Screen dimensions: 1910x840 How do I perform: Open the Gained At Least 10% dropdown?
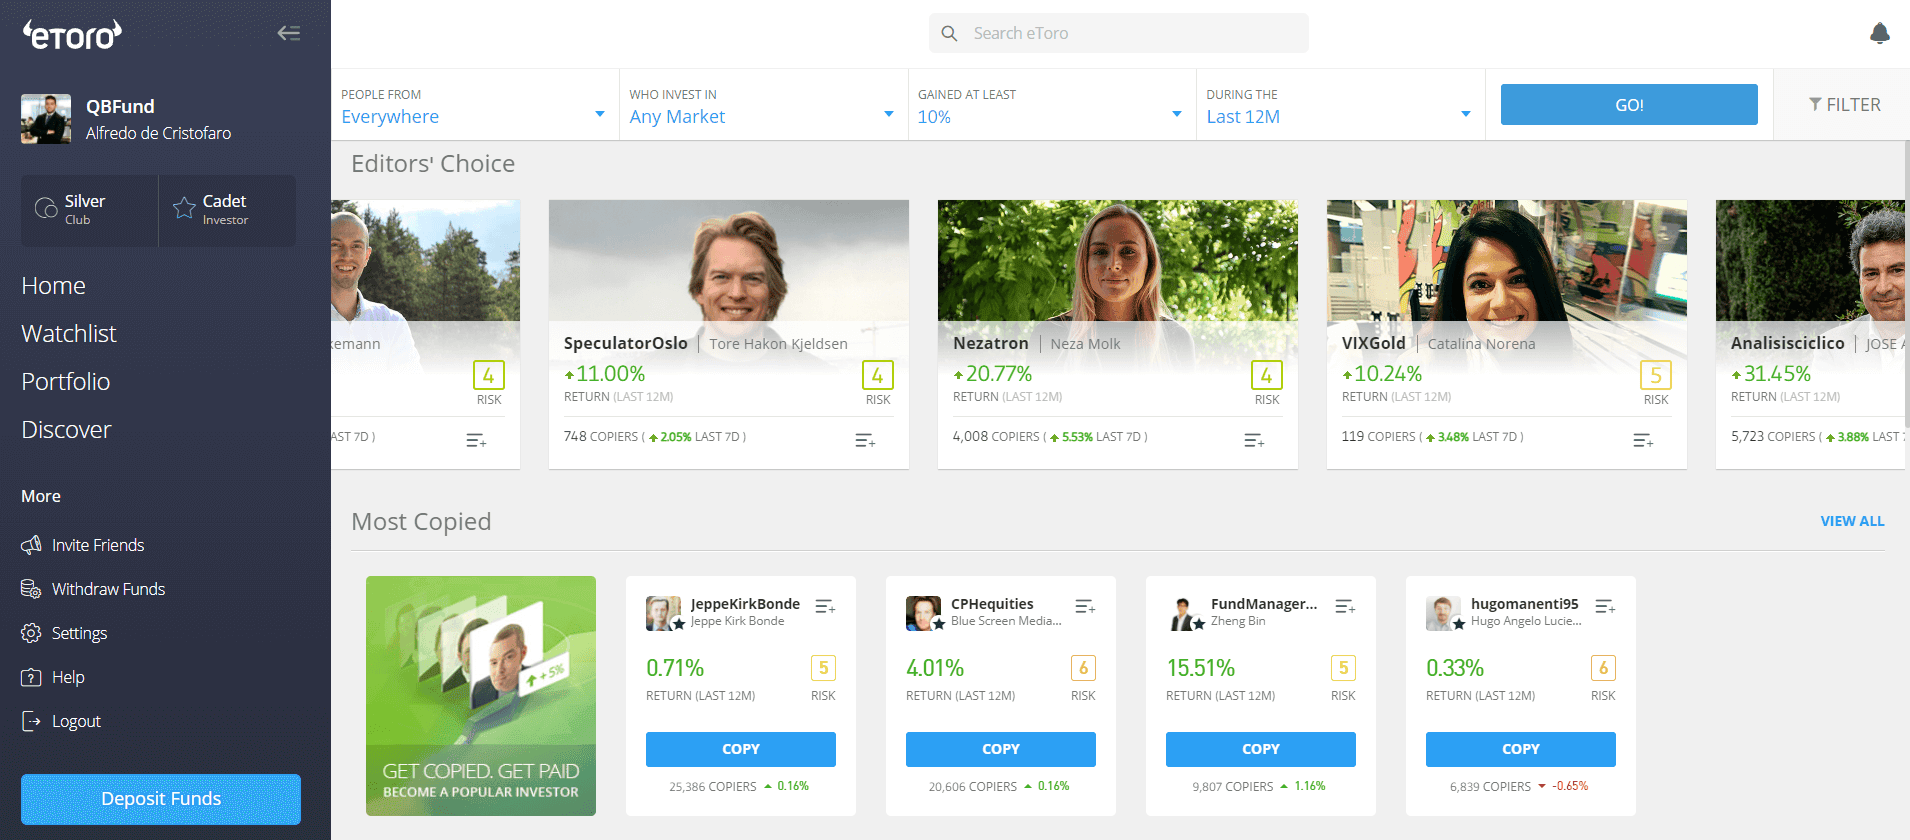pos(1052,105)
